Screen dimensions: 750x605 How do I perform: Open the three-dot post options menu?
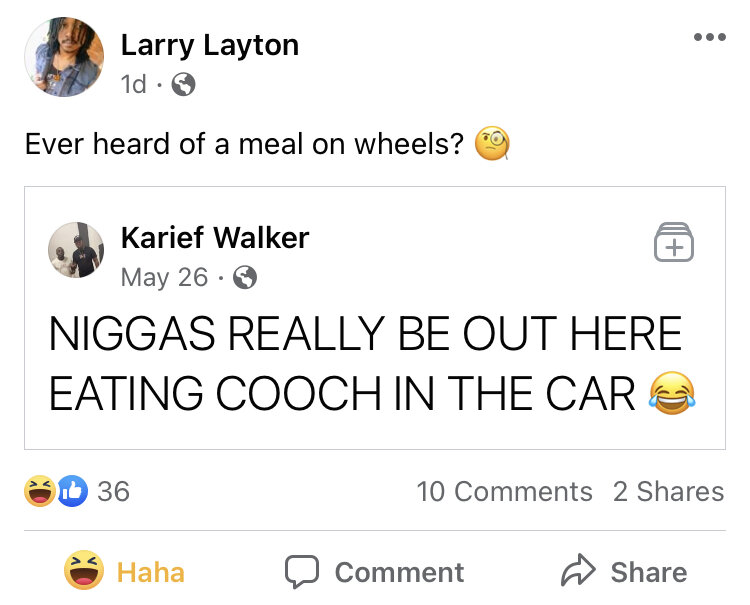tap(708, 38)
